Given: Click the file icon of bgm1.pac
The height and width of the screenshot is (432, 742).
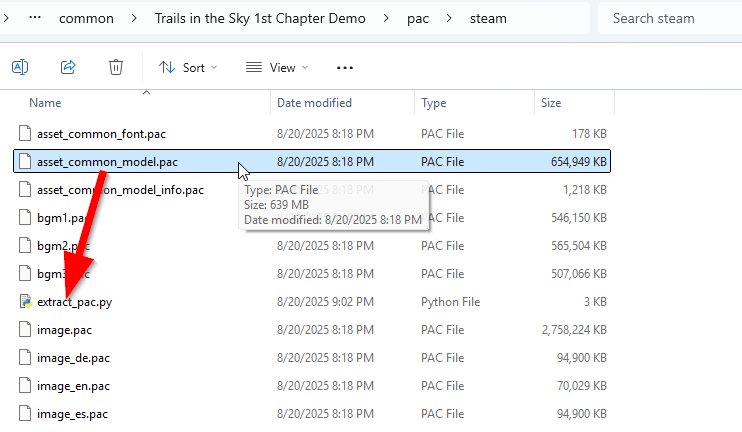Looking at the screenshot, I should tap(25, 217).
